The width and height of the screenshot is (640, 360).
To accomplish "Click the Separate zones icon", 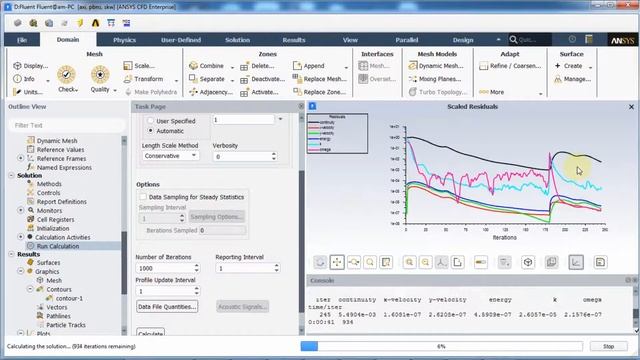I will coord(193,78).
